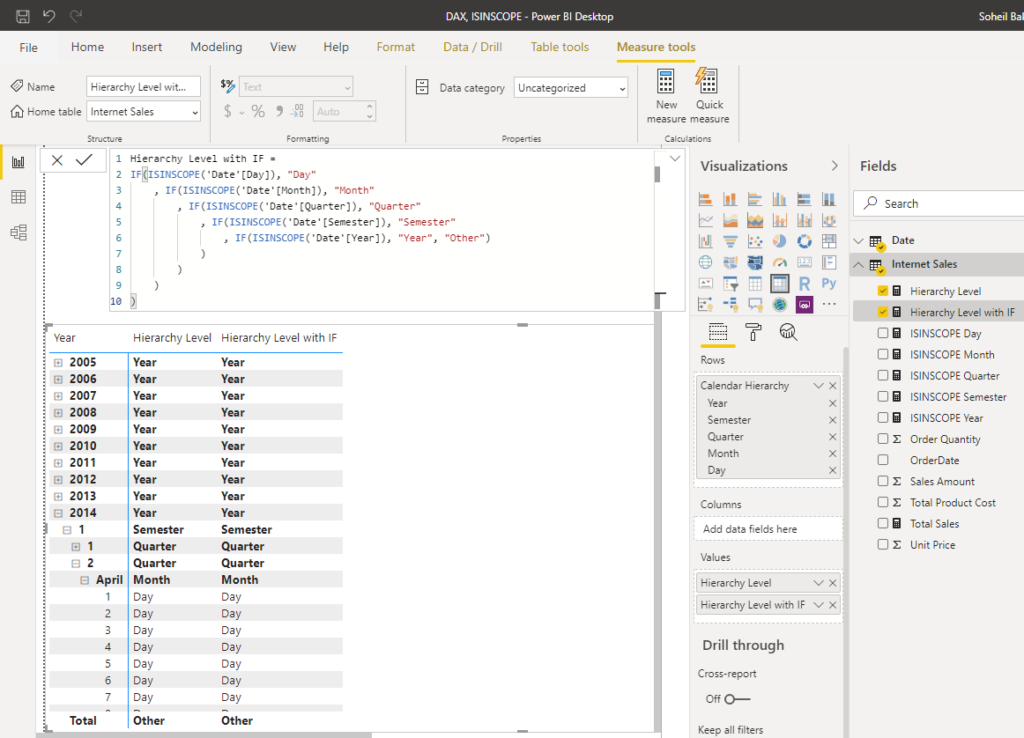Check the Sales Amount field
The width and height of the screenshot is (1024, 738).
(883, 481)
